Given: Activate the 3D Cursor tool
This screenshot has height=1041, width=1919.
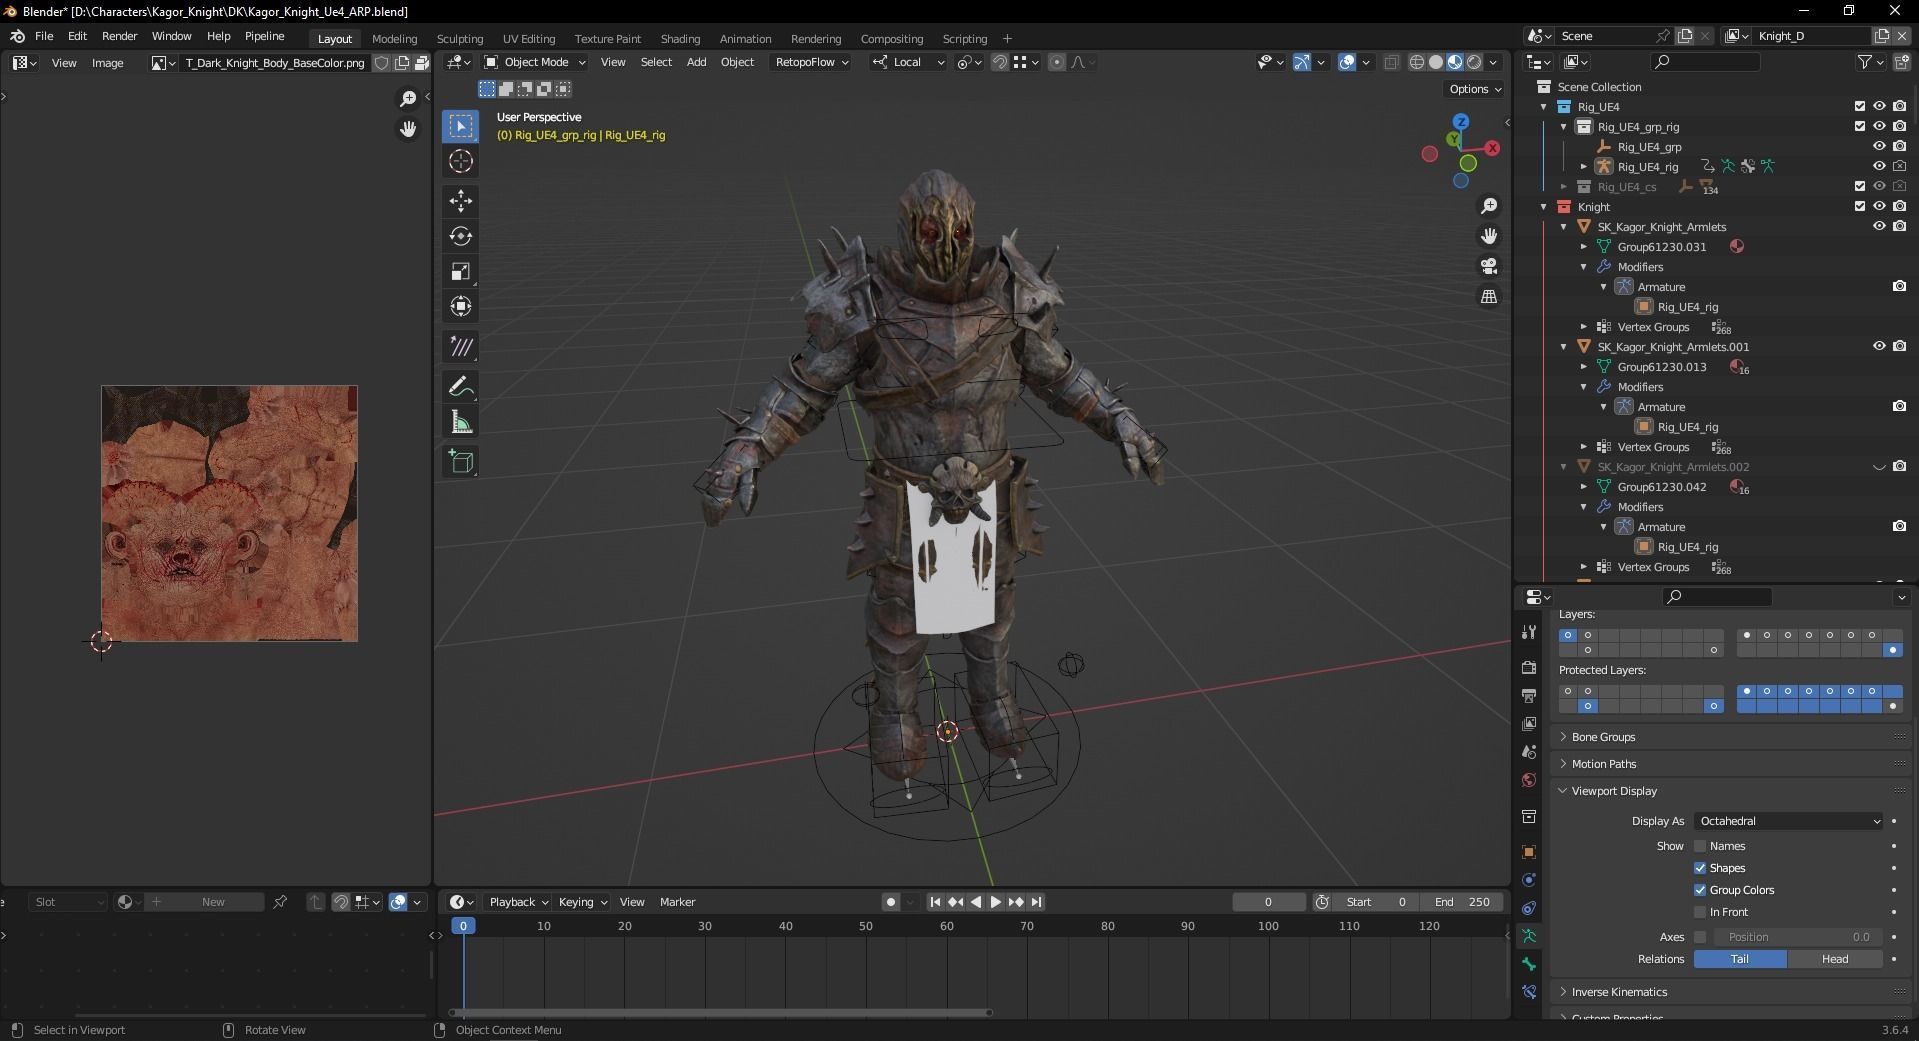Looking at the screenshot, I should [461, 161].
